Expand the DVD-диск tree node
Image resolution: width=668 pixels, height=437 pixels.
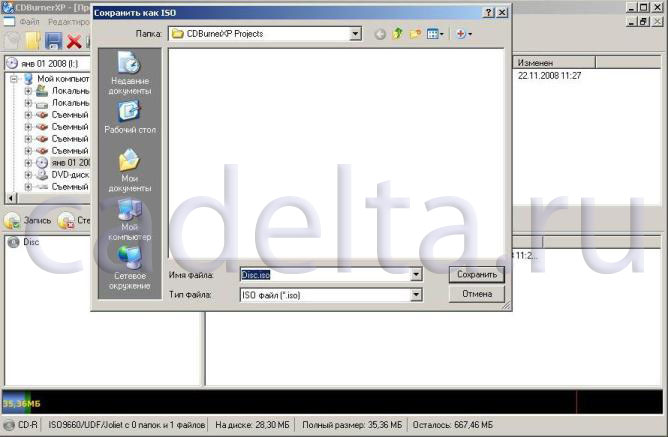[29, 174]
